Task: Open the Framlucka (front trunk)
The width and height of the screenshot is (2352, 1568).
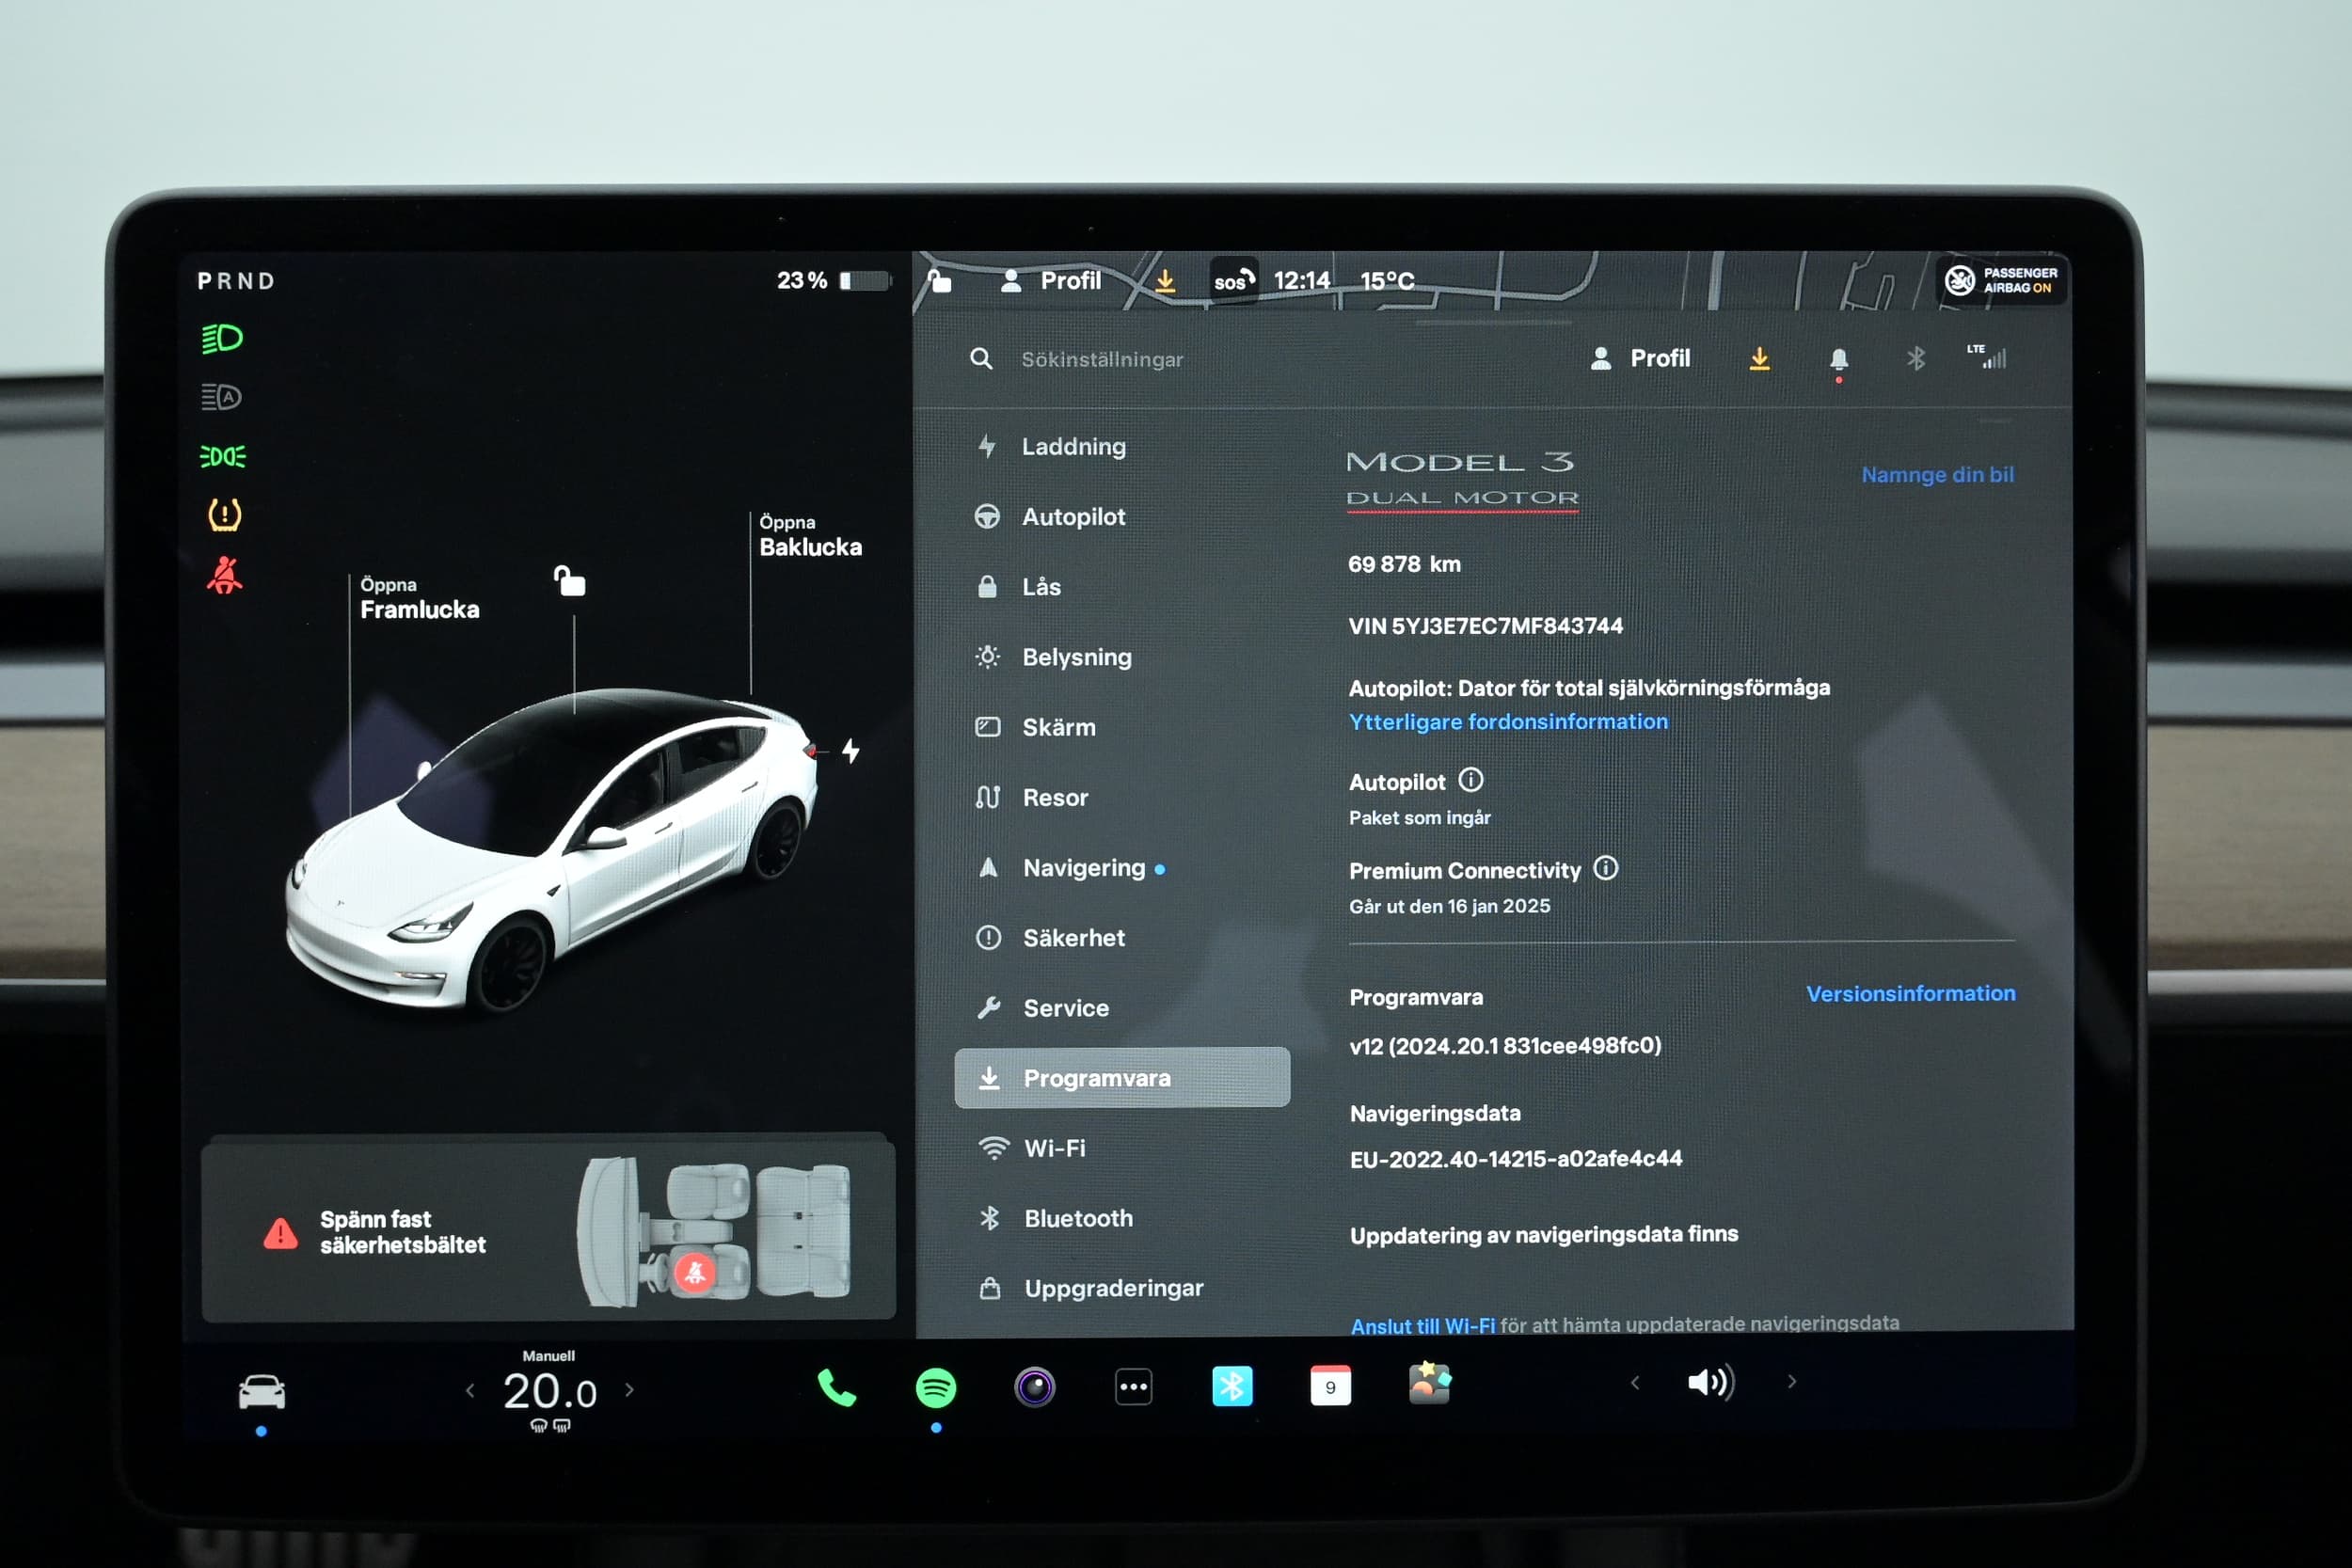Action: click(x=418, y=598)
